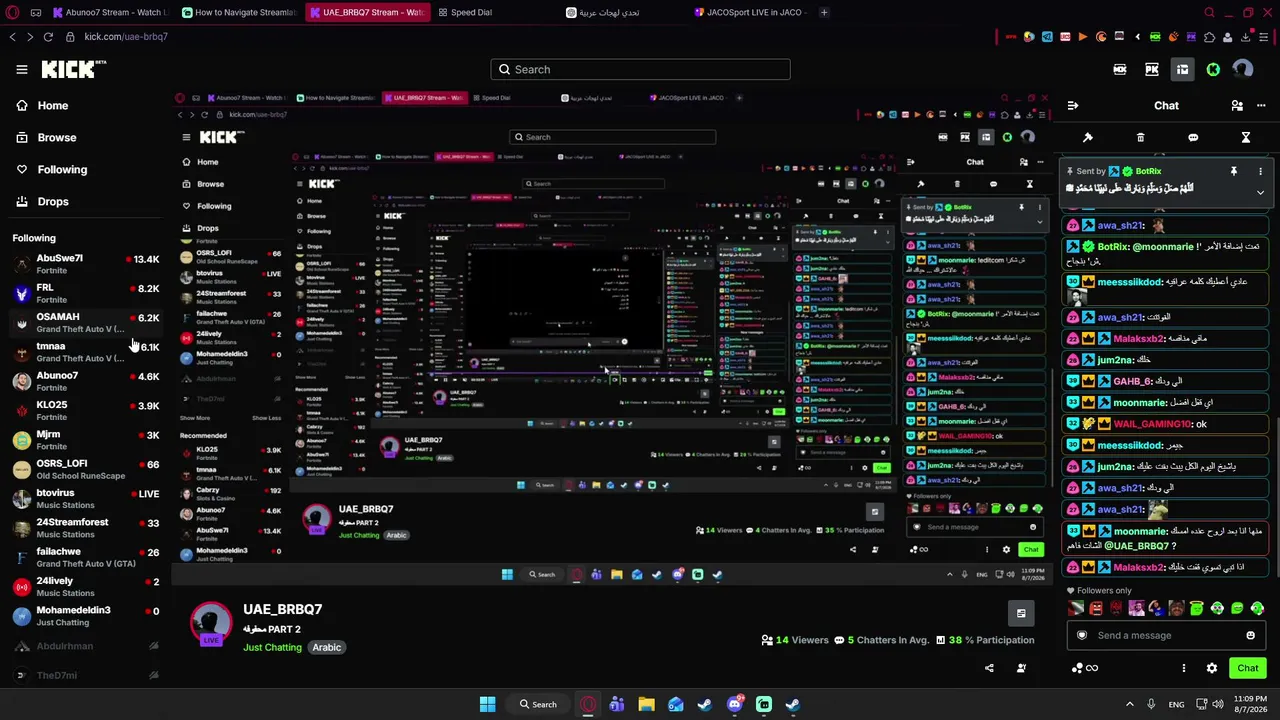The height and width of the screenshot is (720, 1280).
Task: Open the Telegram extension icon in the browser toolbar
Action: 1047,37
